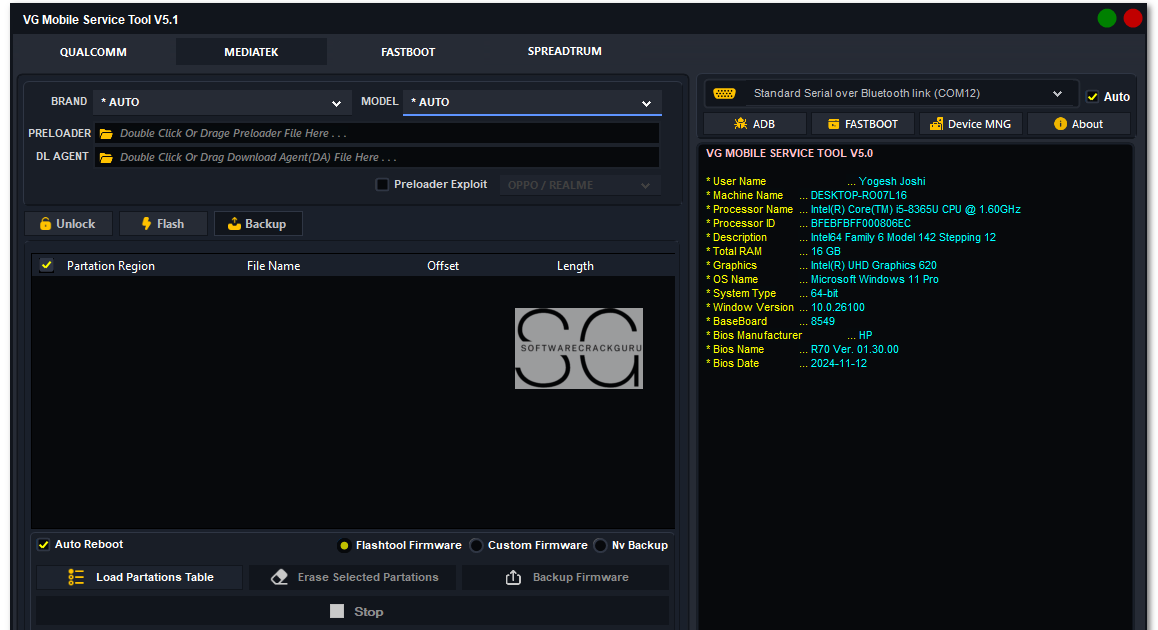Choose the Custom Firmware radio option
1158x630 pixels.
(x=476, y=546)
